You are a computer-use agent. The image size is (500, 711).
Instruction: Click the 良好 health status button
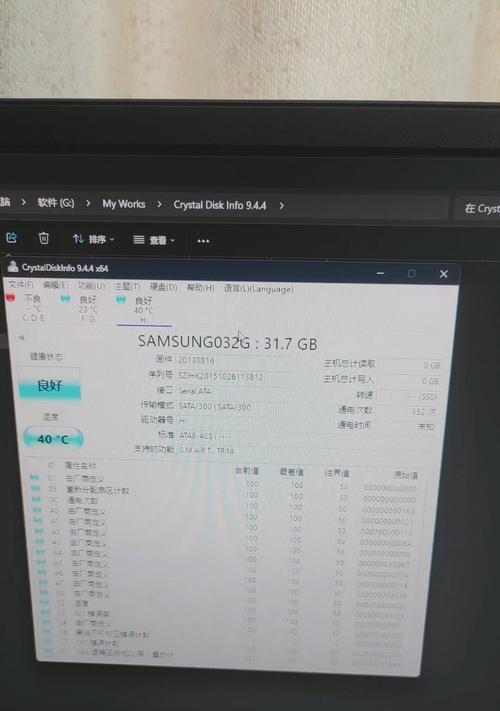click(50, 385)
